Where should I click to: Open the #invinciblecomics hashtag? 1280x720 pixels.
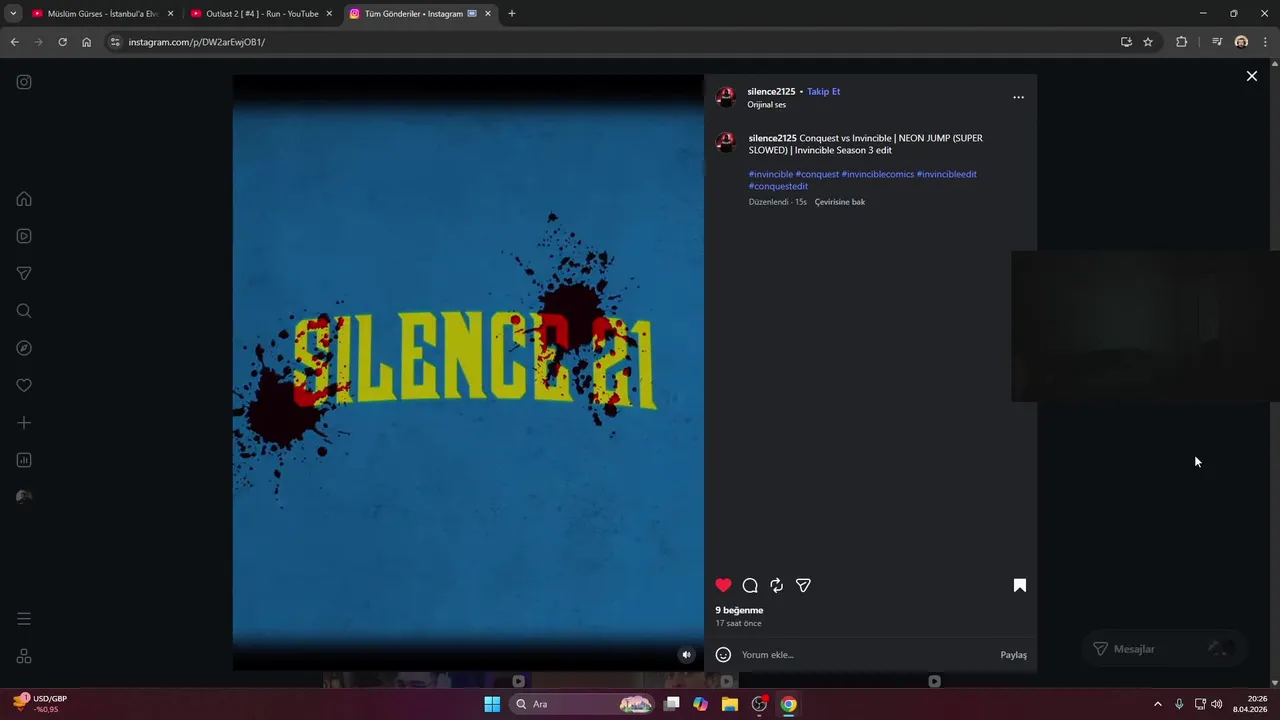pyautogui.click(x=877, y=174)
